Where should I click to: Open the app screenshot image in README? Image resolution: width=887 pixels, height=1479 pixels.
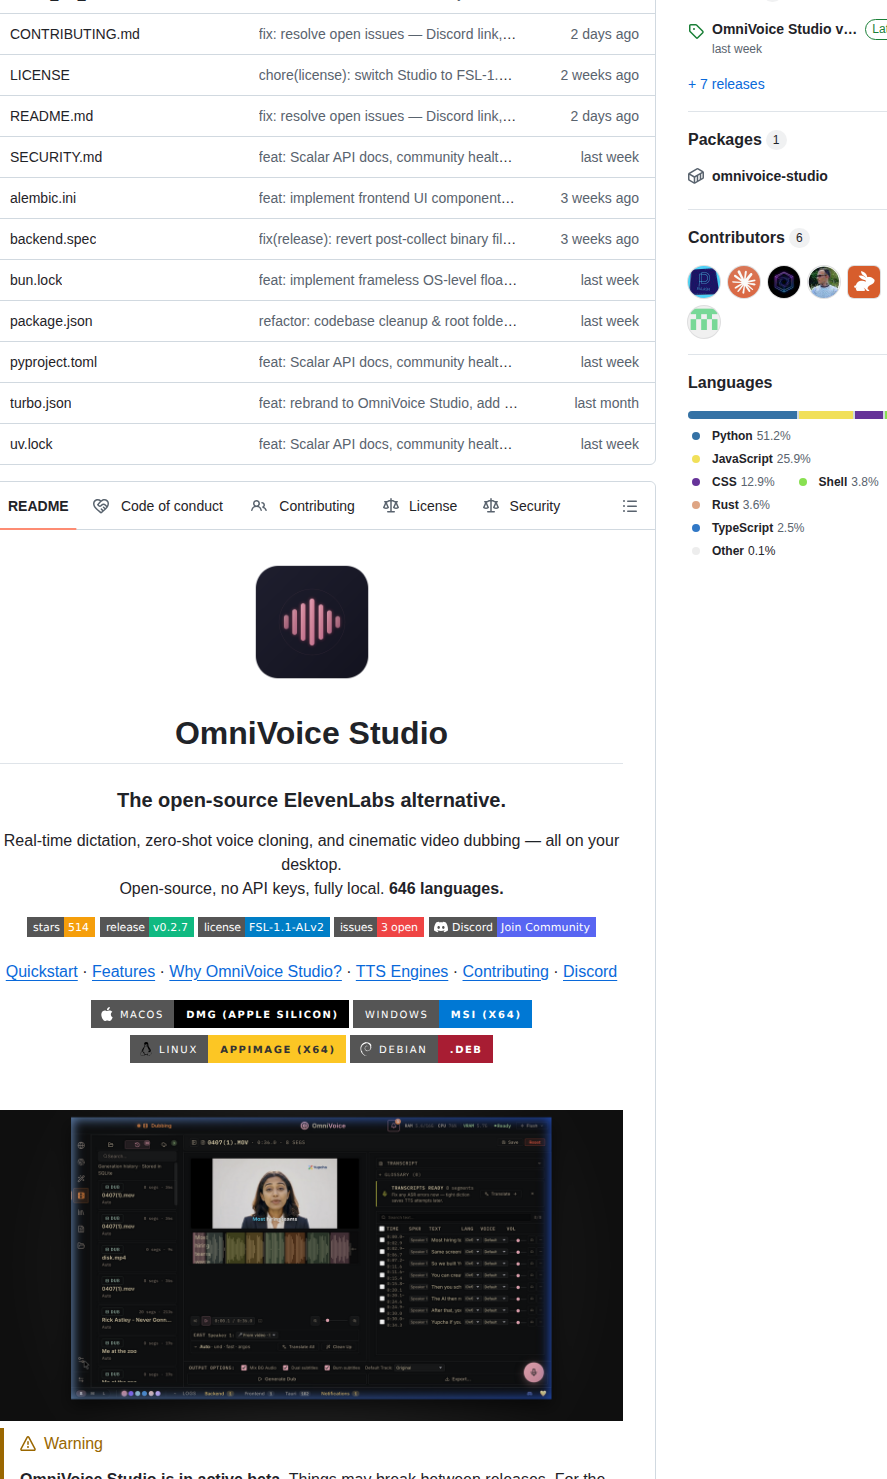tap(311, 1265)
